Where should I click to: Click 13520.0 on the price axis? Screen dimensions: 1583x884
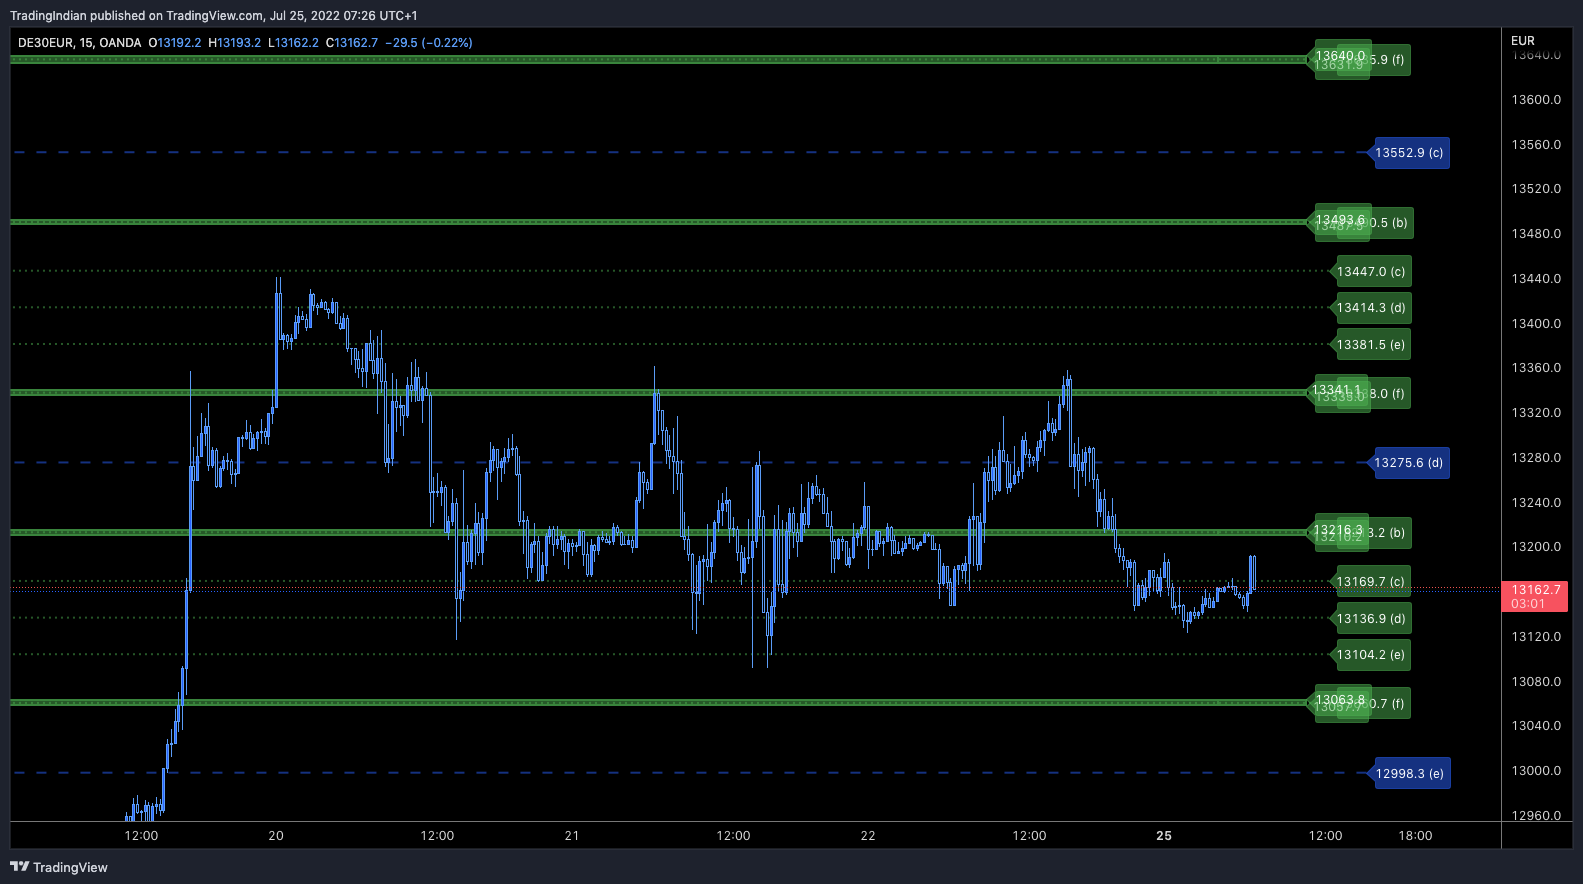1536,189
